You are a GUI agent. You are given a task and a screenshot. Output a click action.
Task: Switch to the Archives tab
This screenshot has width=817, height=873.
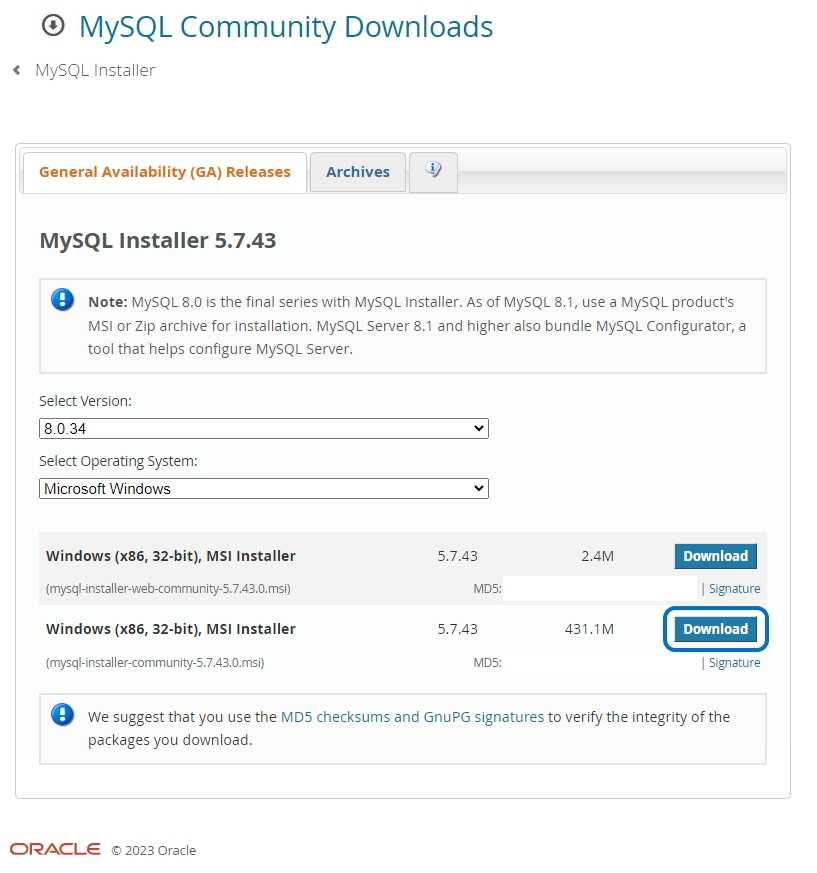(358, 172)
